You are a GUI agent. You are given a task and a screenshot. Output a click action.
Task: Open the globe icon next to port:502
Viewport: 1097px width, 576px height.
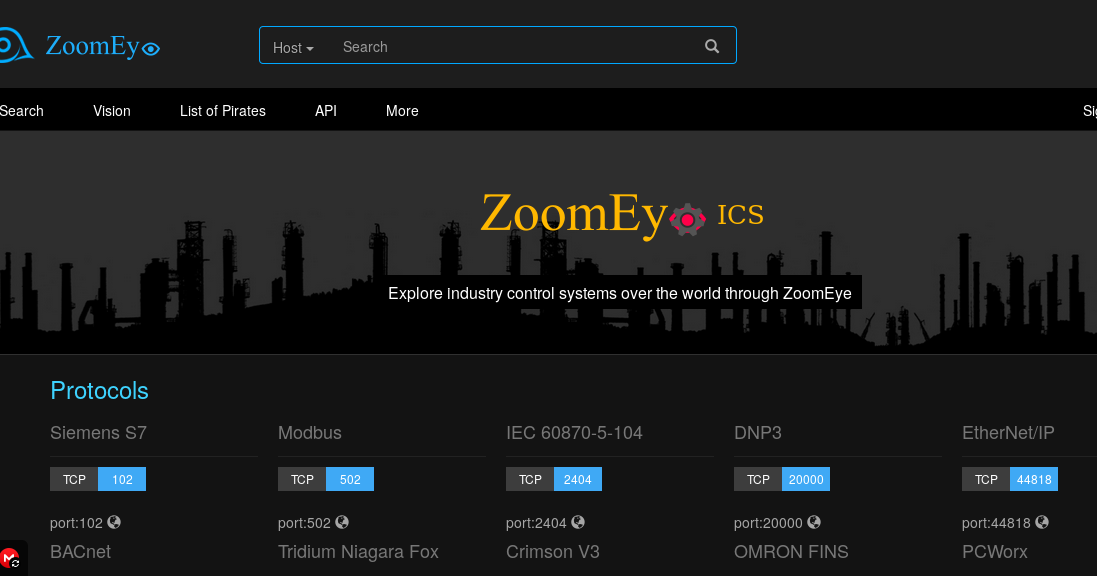click(x=341, y=522)
